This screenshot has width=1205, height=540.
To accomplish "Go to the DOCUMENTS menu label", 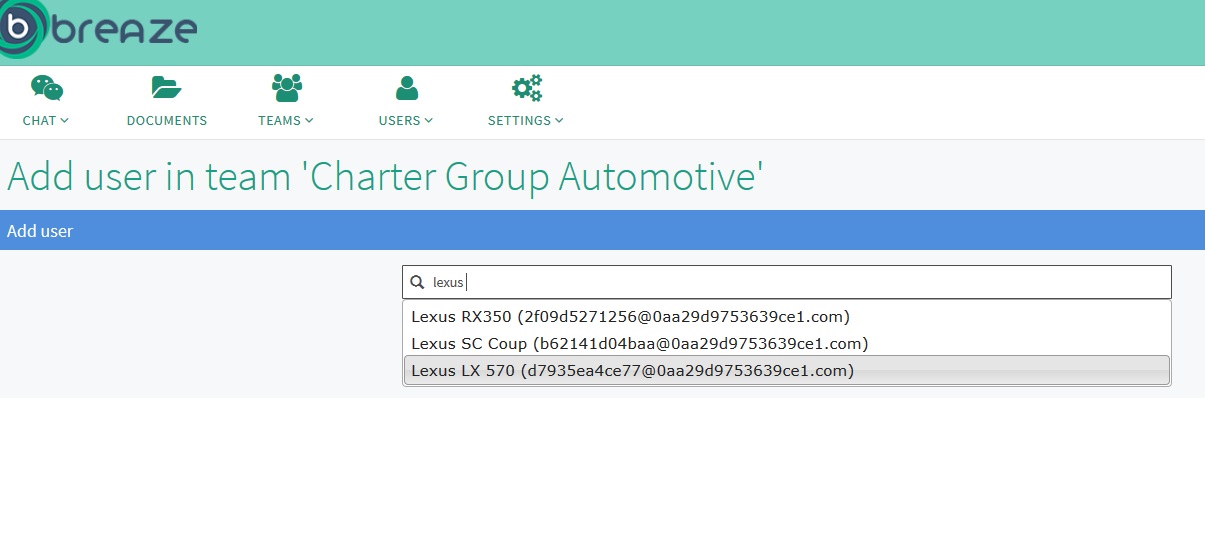I will [x=167, y=120].
